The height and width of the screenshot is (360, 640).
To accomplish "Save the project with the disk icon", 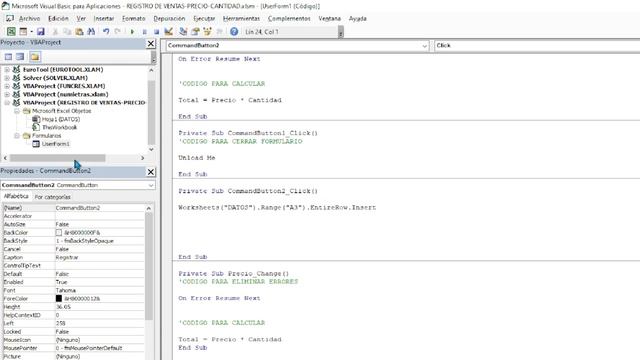I will tap(40, 31).
